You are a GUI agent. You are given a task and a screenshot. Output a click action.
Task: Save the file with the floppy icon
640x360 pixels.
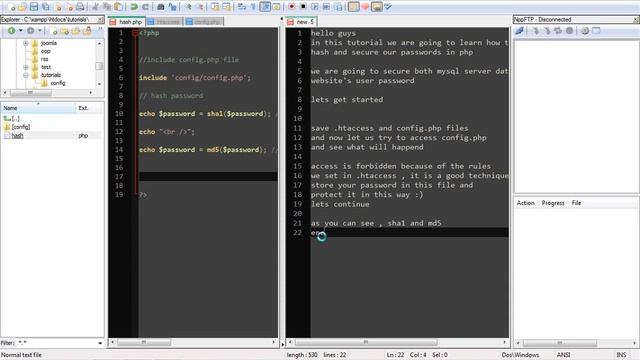click(x=34, y=7)
